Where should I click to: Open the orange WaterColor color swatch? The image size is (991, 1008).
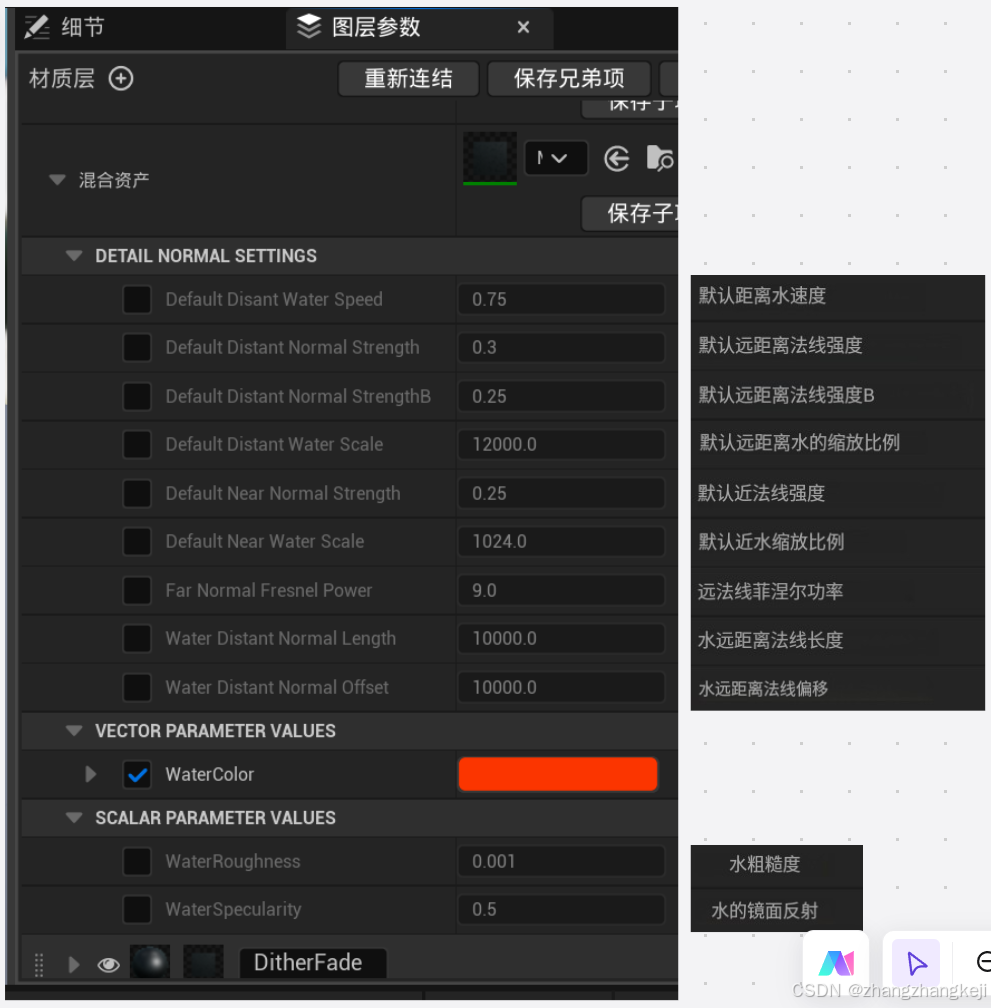tap(557, 774)
